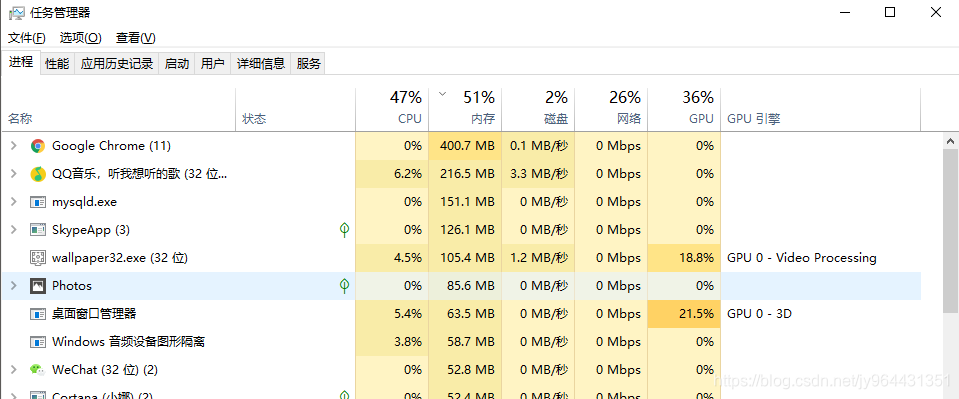Image resolution: width=959 pixels, height=399 pixels.
Task: Switch to the 性能 tab
Action: point(57,63)
